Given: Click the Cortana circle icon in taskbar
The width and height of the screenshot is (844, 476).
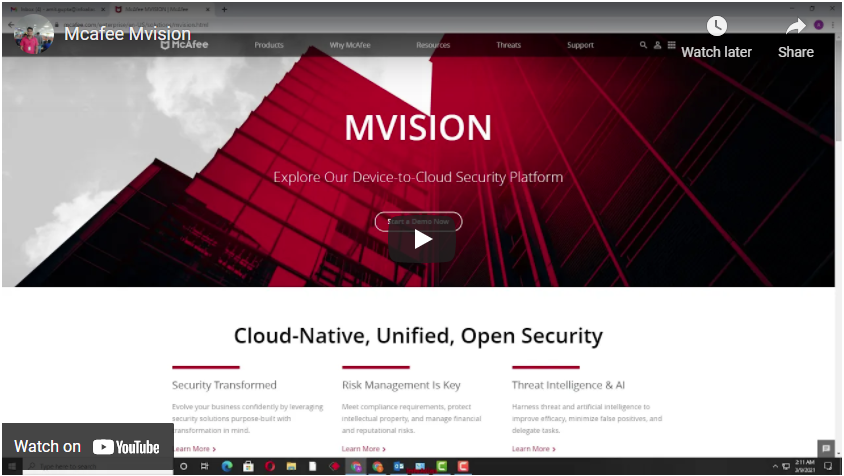Looking at the screenshot, I should [183, 466].
